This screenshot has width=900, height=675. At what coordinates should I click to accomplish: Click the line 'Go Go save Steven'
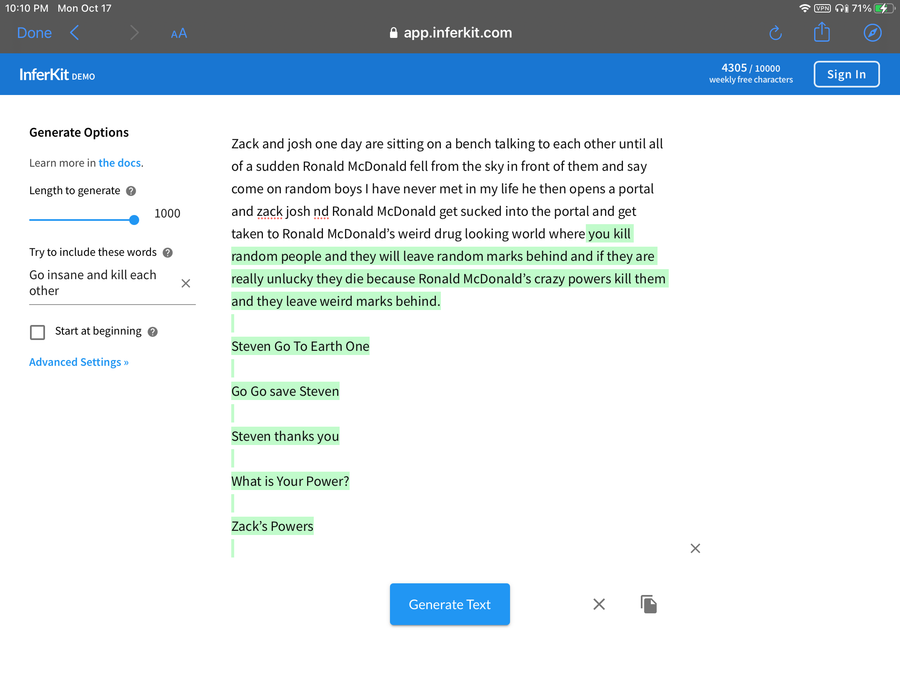(285, 391)
